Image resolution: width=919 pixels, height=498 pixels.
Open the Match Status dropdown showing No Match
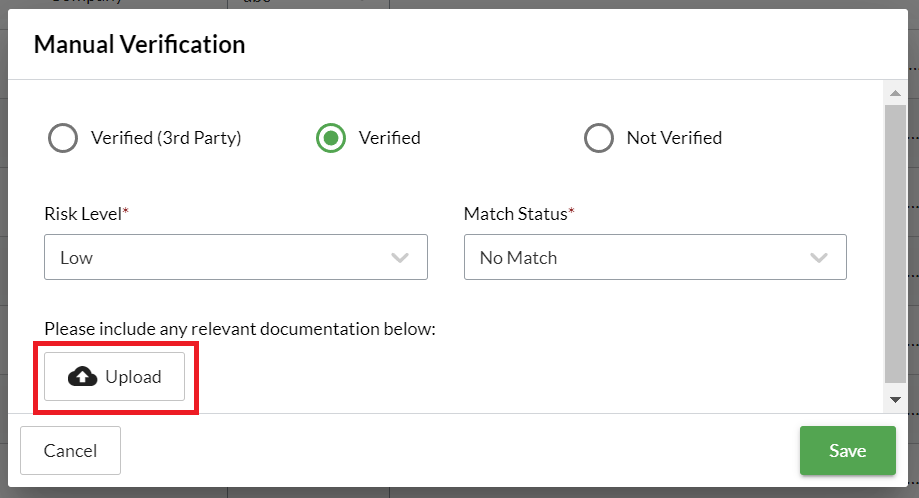655,257
